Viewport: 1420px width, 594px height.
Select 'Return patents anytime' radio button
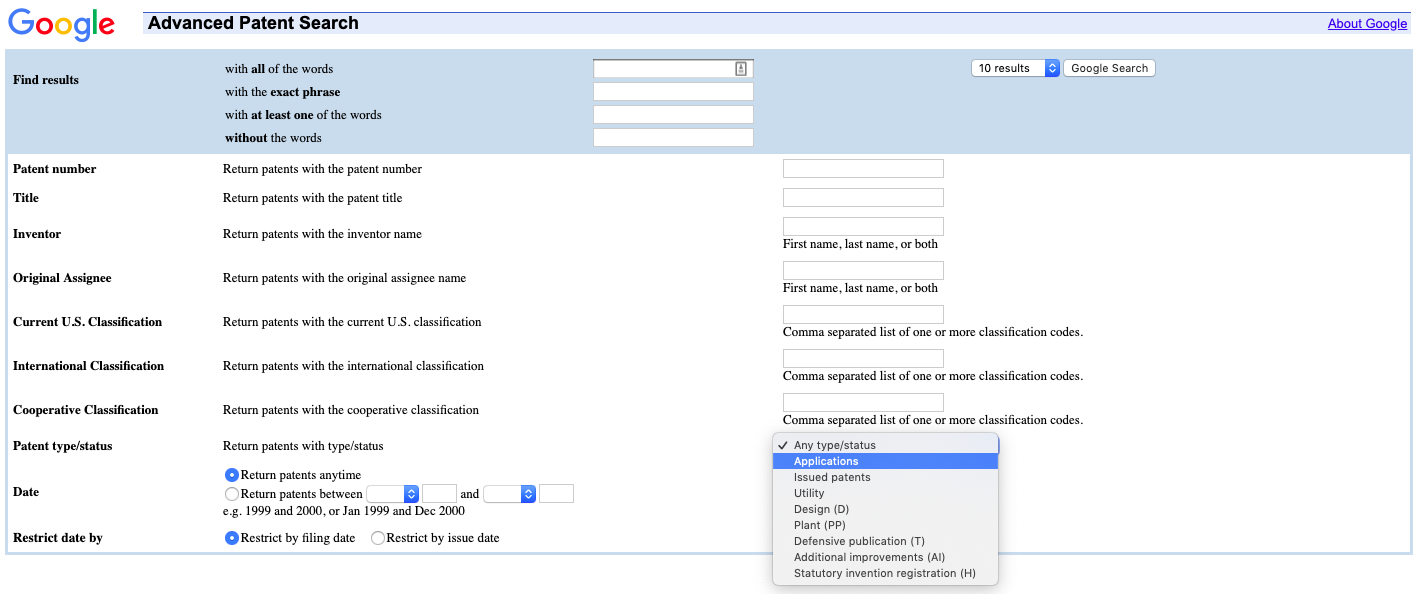(x=232, y=475)
